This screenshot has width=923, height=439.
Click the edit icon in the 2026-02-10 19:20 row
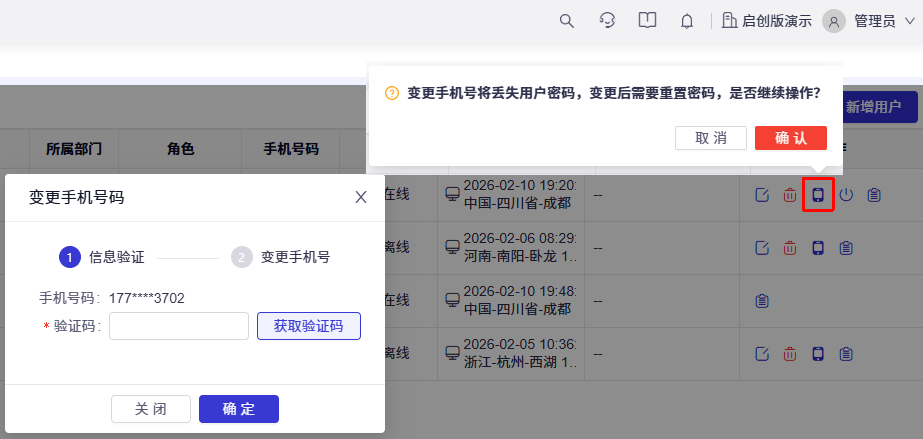pos(762,195)
